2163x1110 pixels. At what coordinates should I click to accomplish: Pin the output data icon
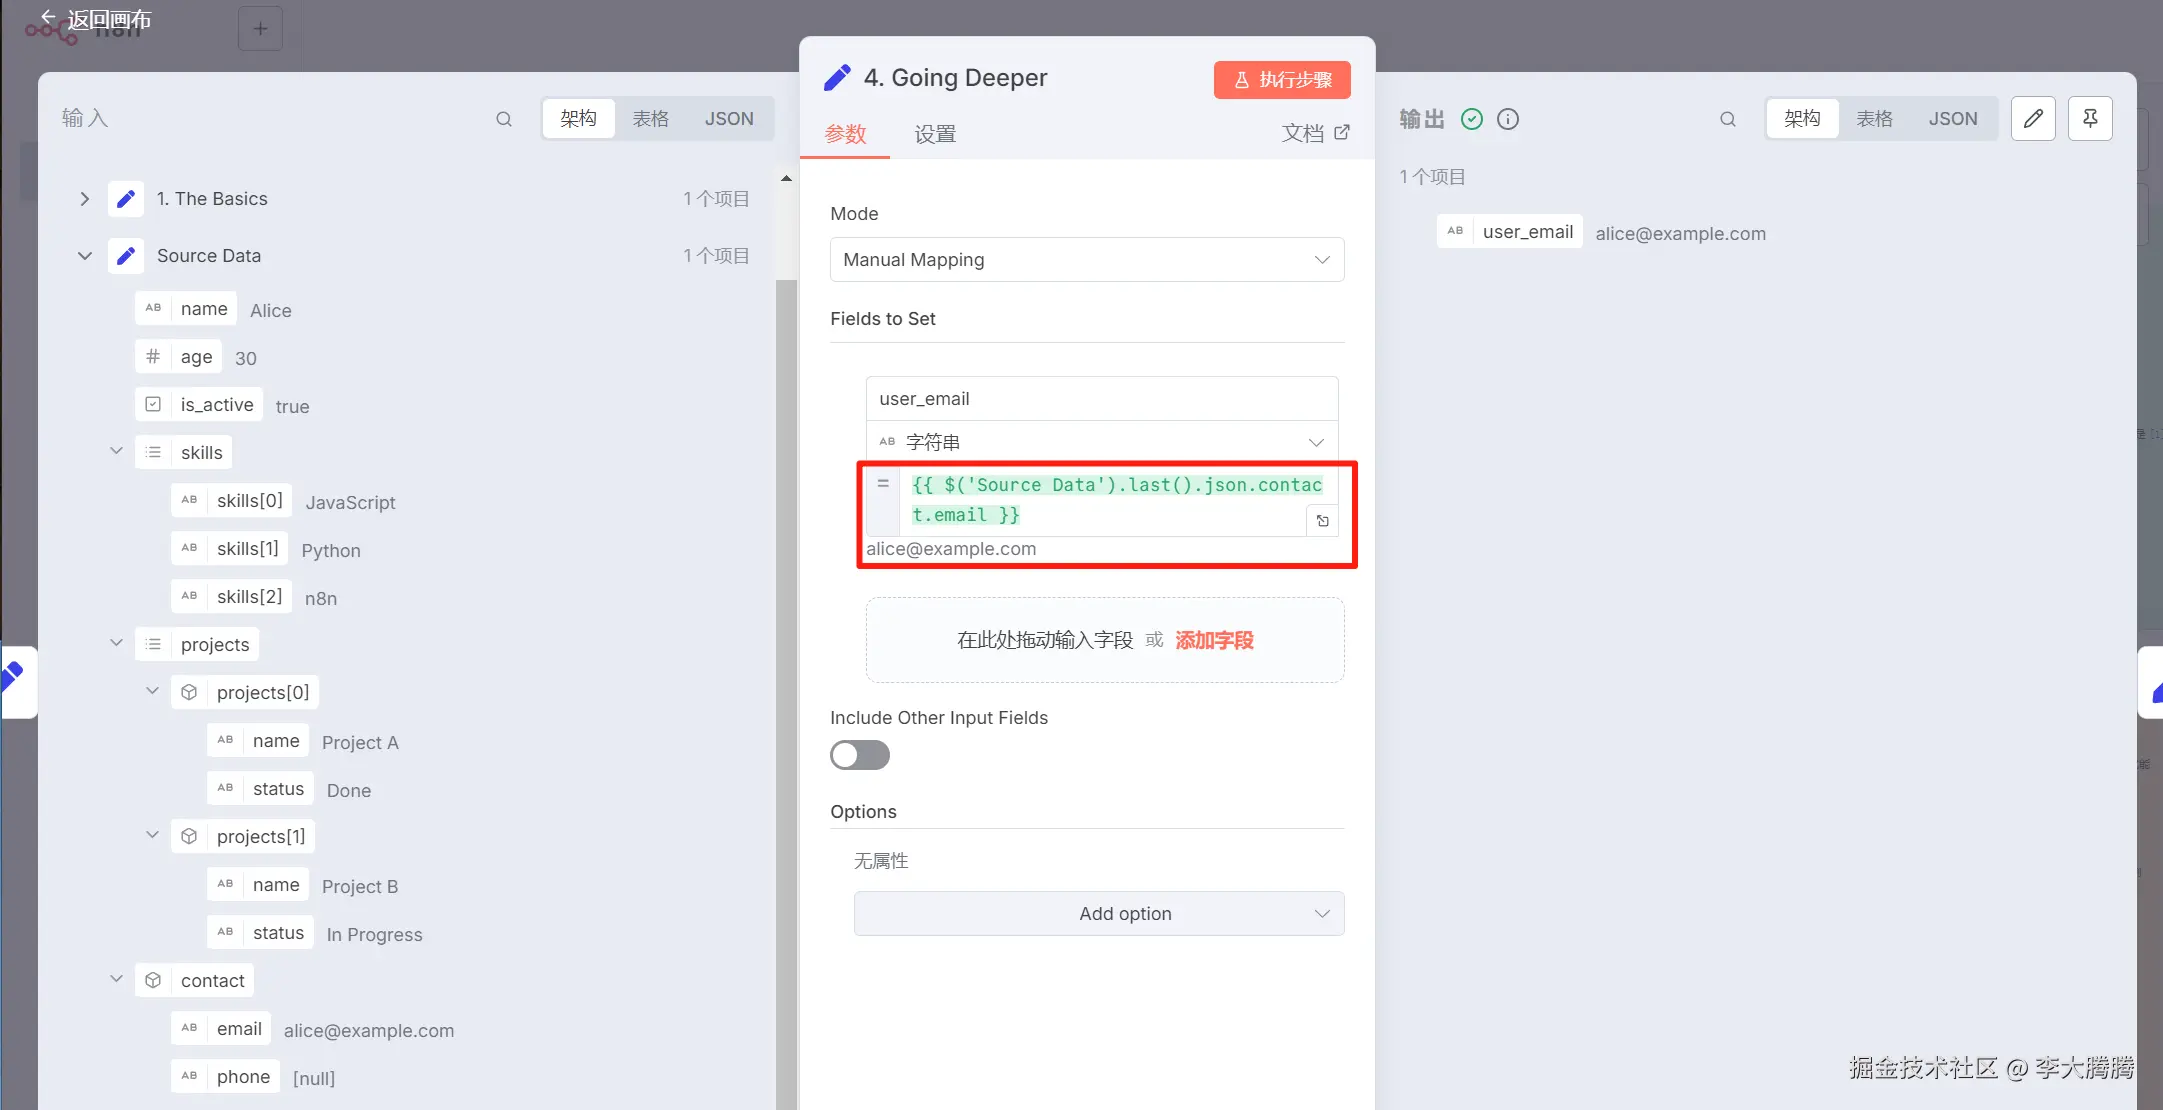[2090, 119]
